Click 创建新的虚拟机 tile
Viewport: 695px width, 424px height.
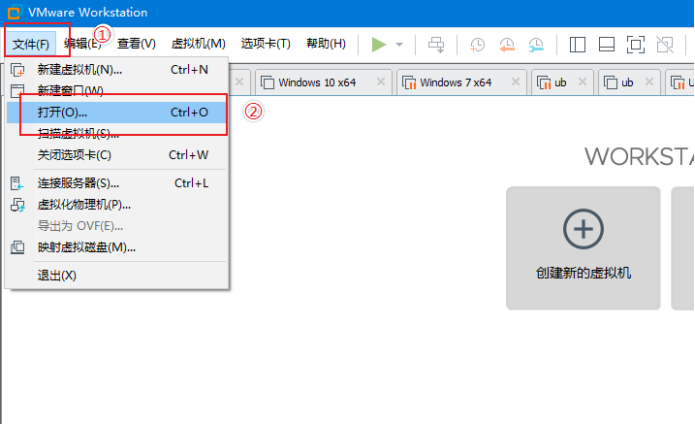pyautogui.click(x=583, y=248)
